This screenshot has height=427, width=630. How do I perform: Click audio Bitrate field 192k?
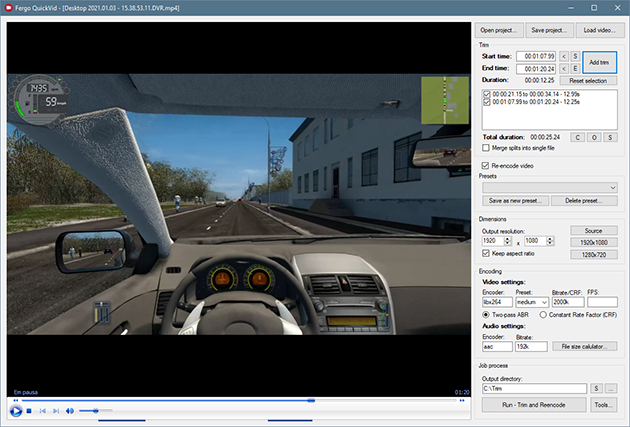[x=531, y=347]
